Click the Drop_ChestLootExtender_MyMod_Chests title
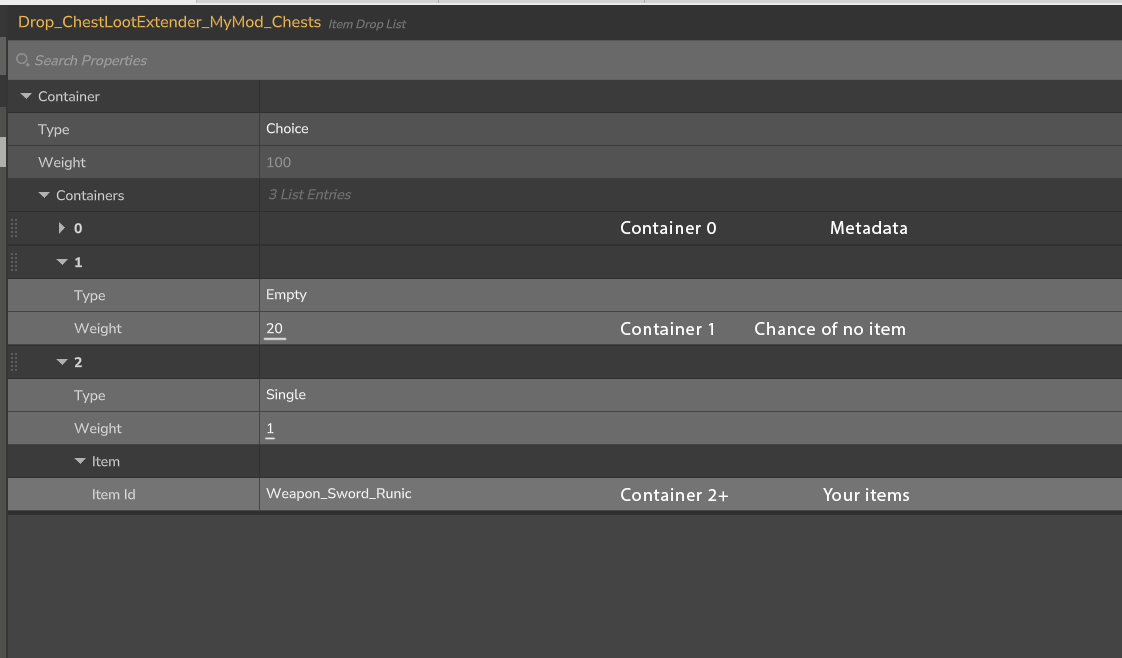 [x=169, y=22]
